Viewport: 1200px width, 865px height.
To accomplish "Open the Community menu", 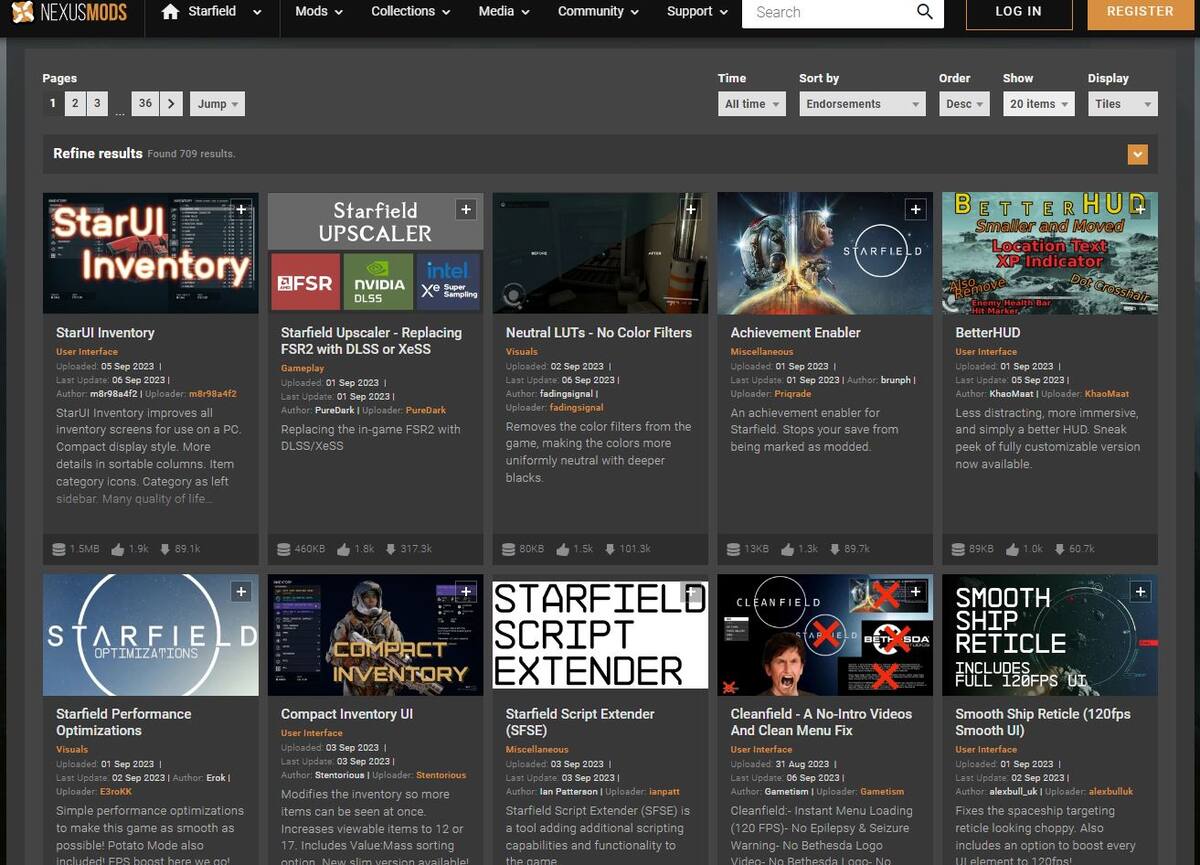I will [598, 12].
